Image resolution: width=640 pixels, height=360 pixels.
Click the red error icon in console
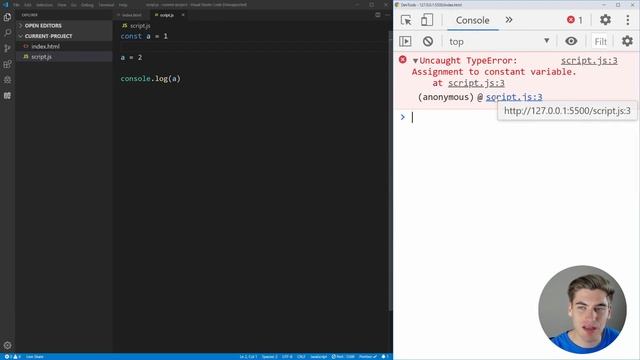click(402, 60)
